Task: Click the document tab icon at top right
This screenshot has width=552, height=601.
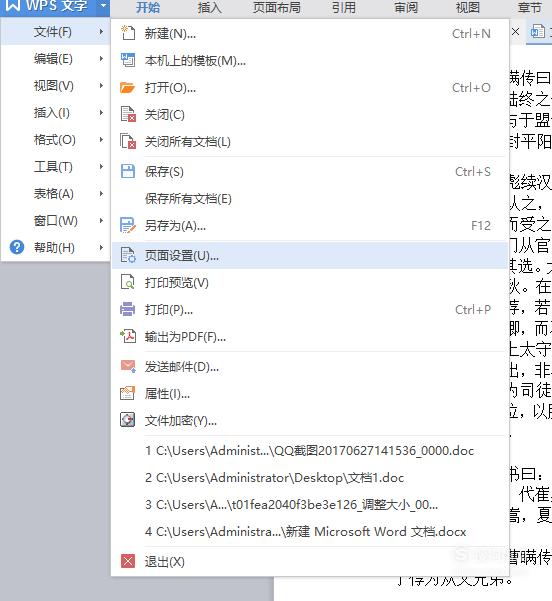Action: tap(537, 31)
